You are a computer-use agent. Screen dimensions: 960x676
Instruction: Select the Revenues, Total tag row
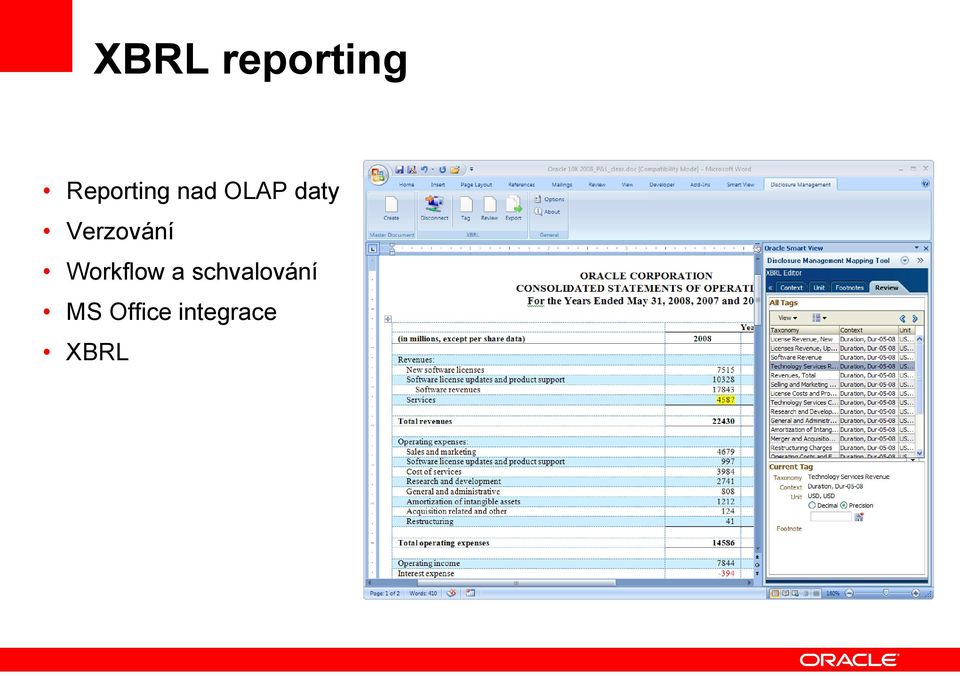(x=842, y=375)
